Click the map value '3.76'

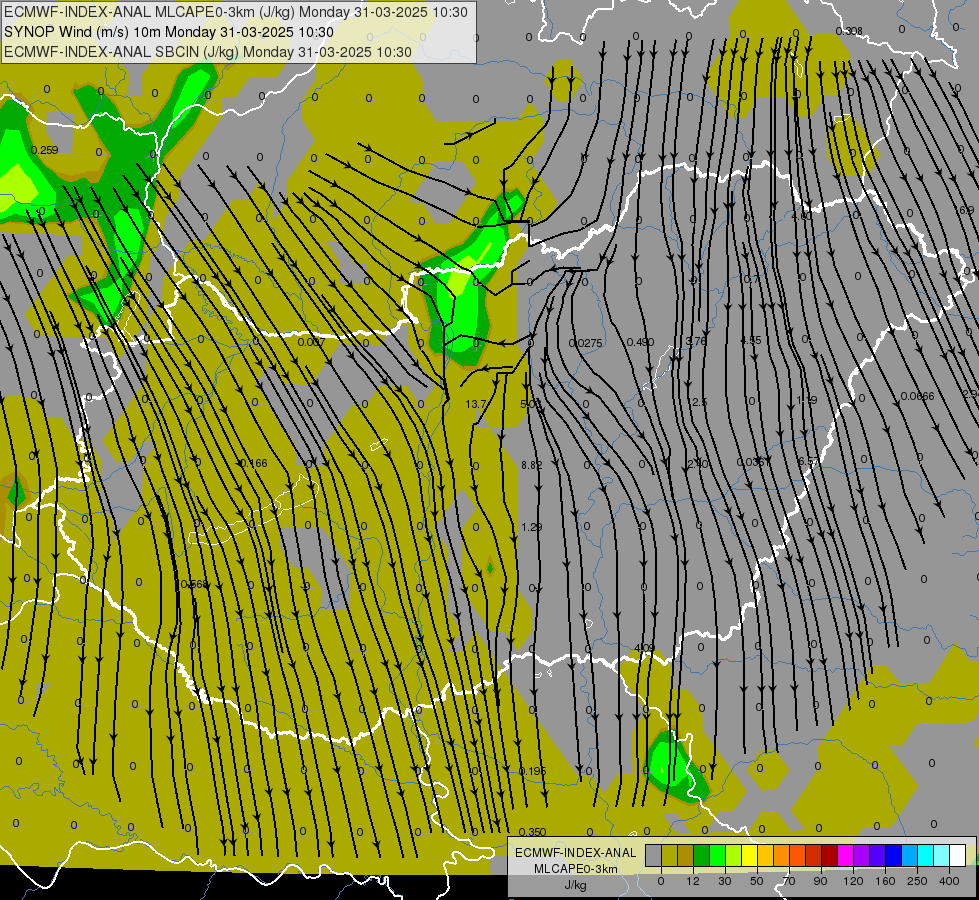tap(696, 341)
